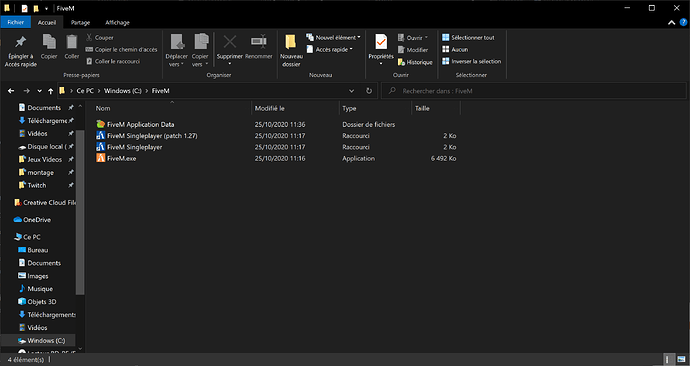Click the refresh arrow beside the address bar
The image size is (690, 366).
click(369, 91)
